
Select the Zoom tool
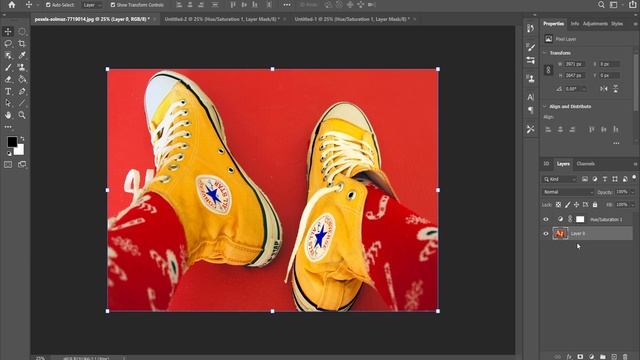tap(22, 115)
